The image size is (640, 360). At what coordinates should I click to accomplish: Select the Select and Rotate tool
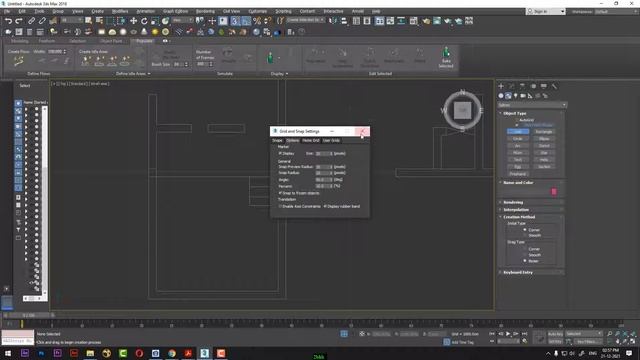click(144, 21)
